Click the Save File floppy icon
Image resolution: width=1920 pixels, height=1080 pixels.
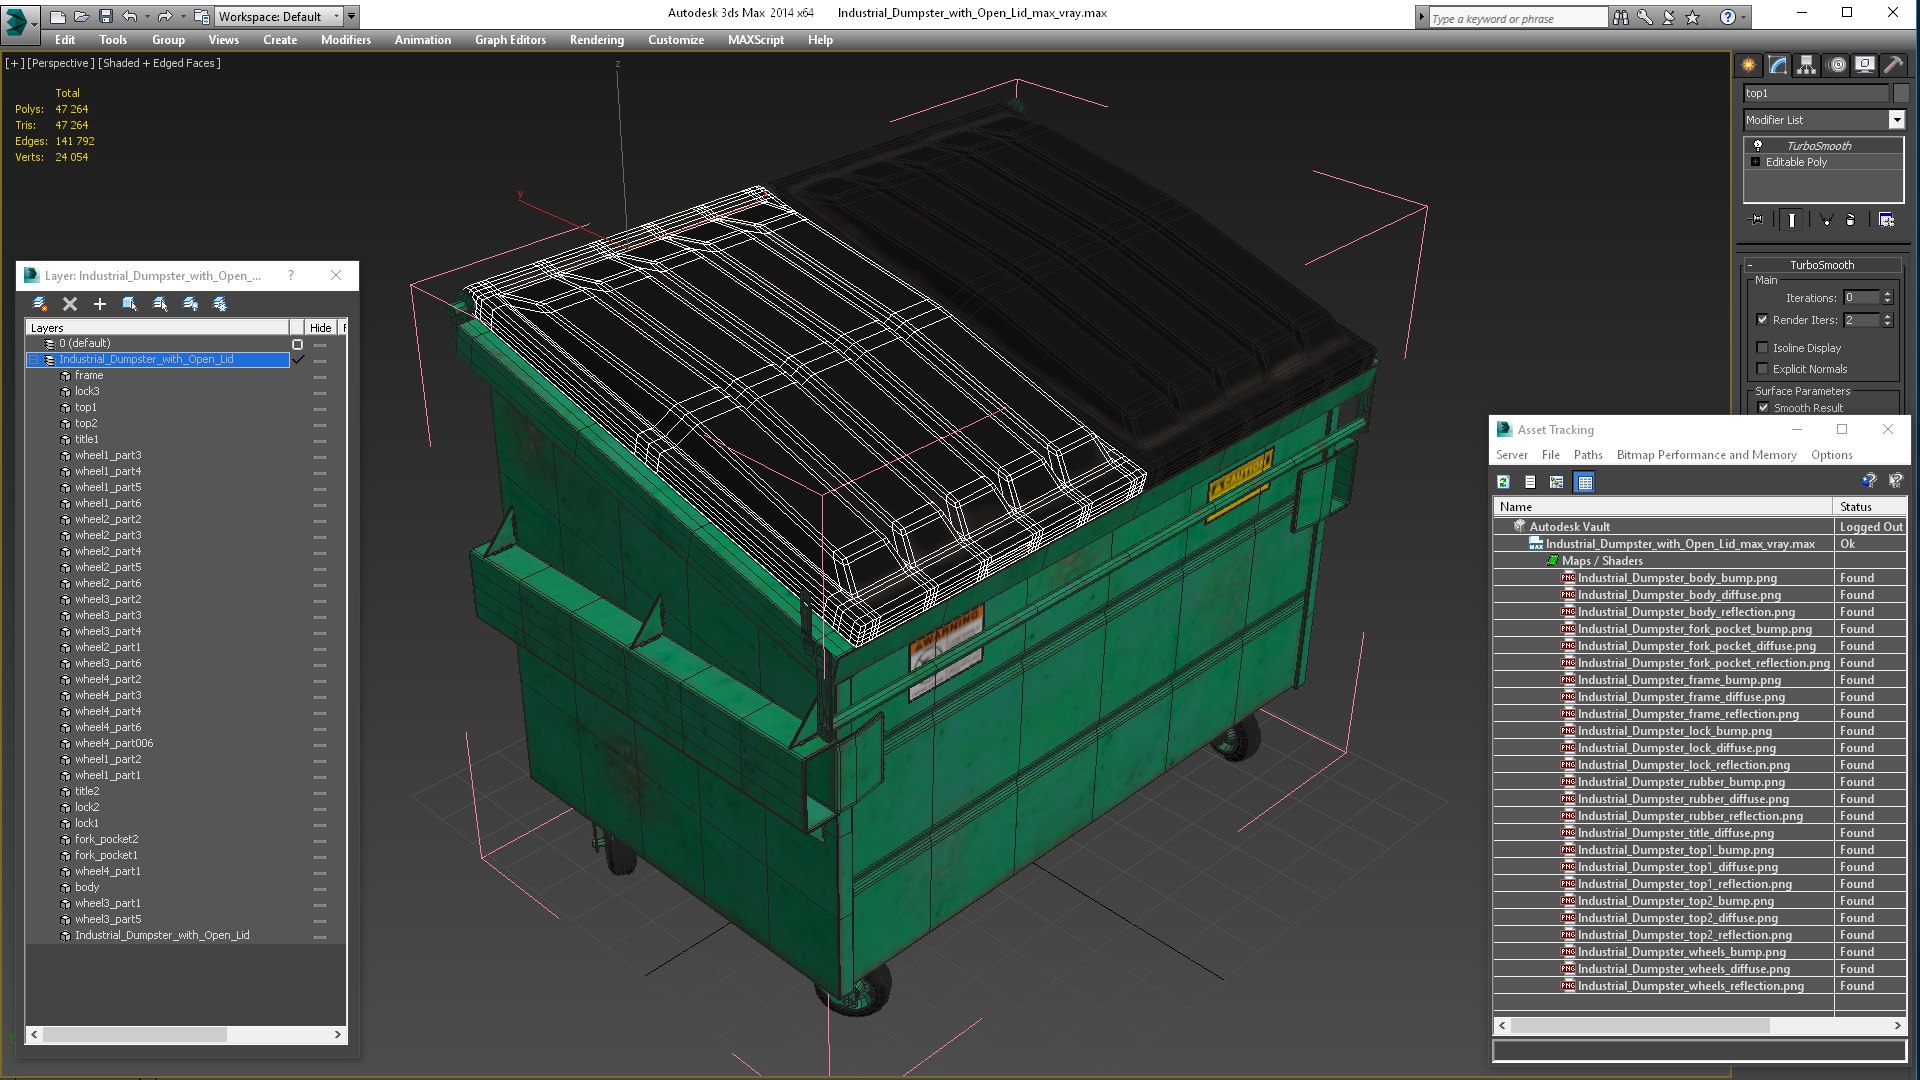(105, 17)
